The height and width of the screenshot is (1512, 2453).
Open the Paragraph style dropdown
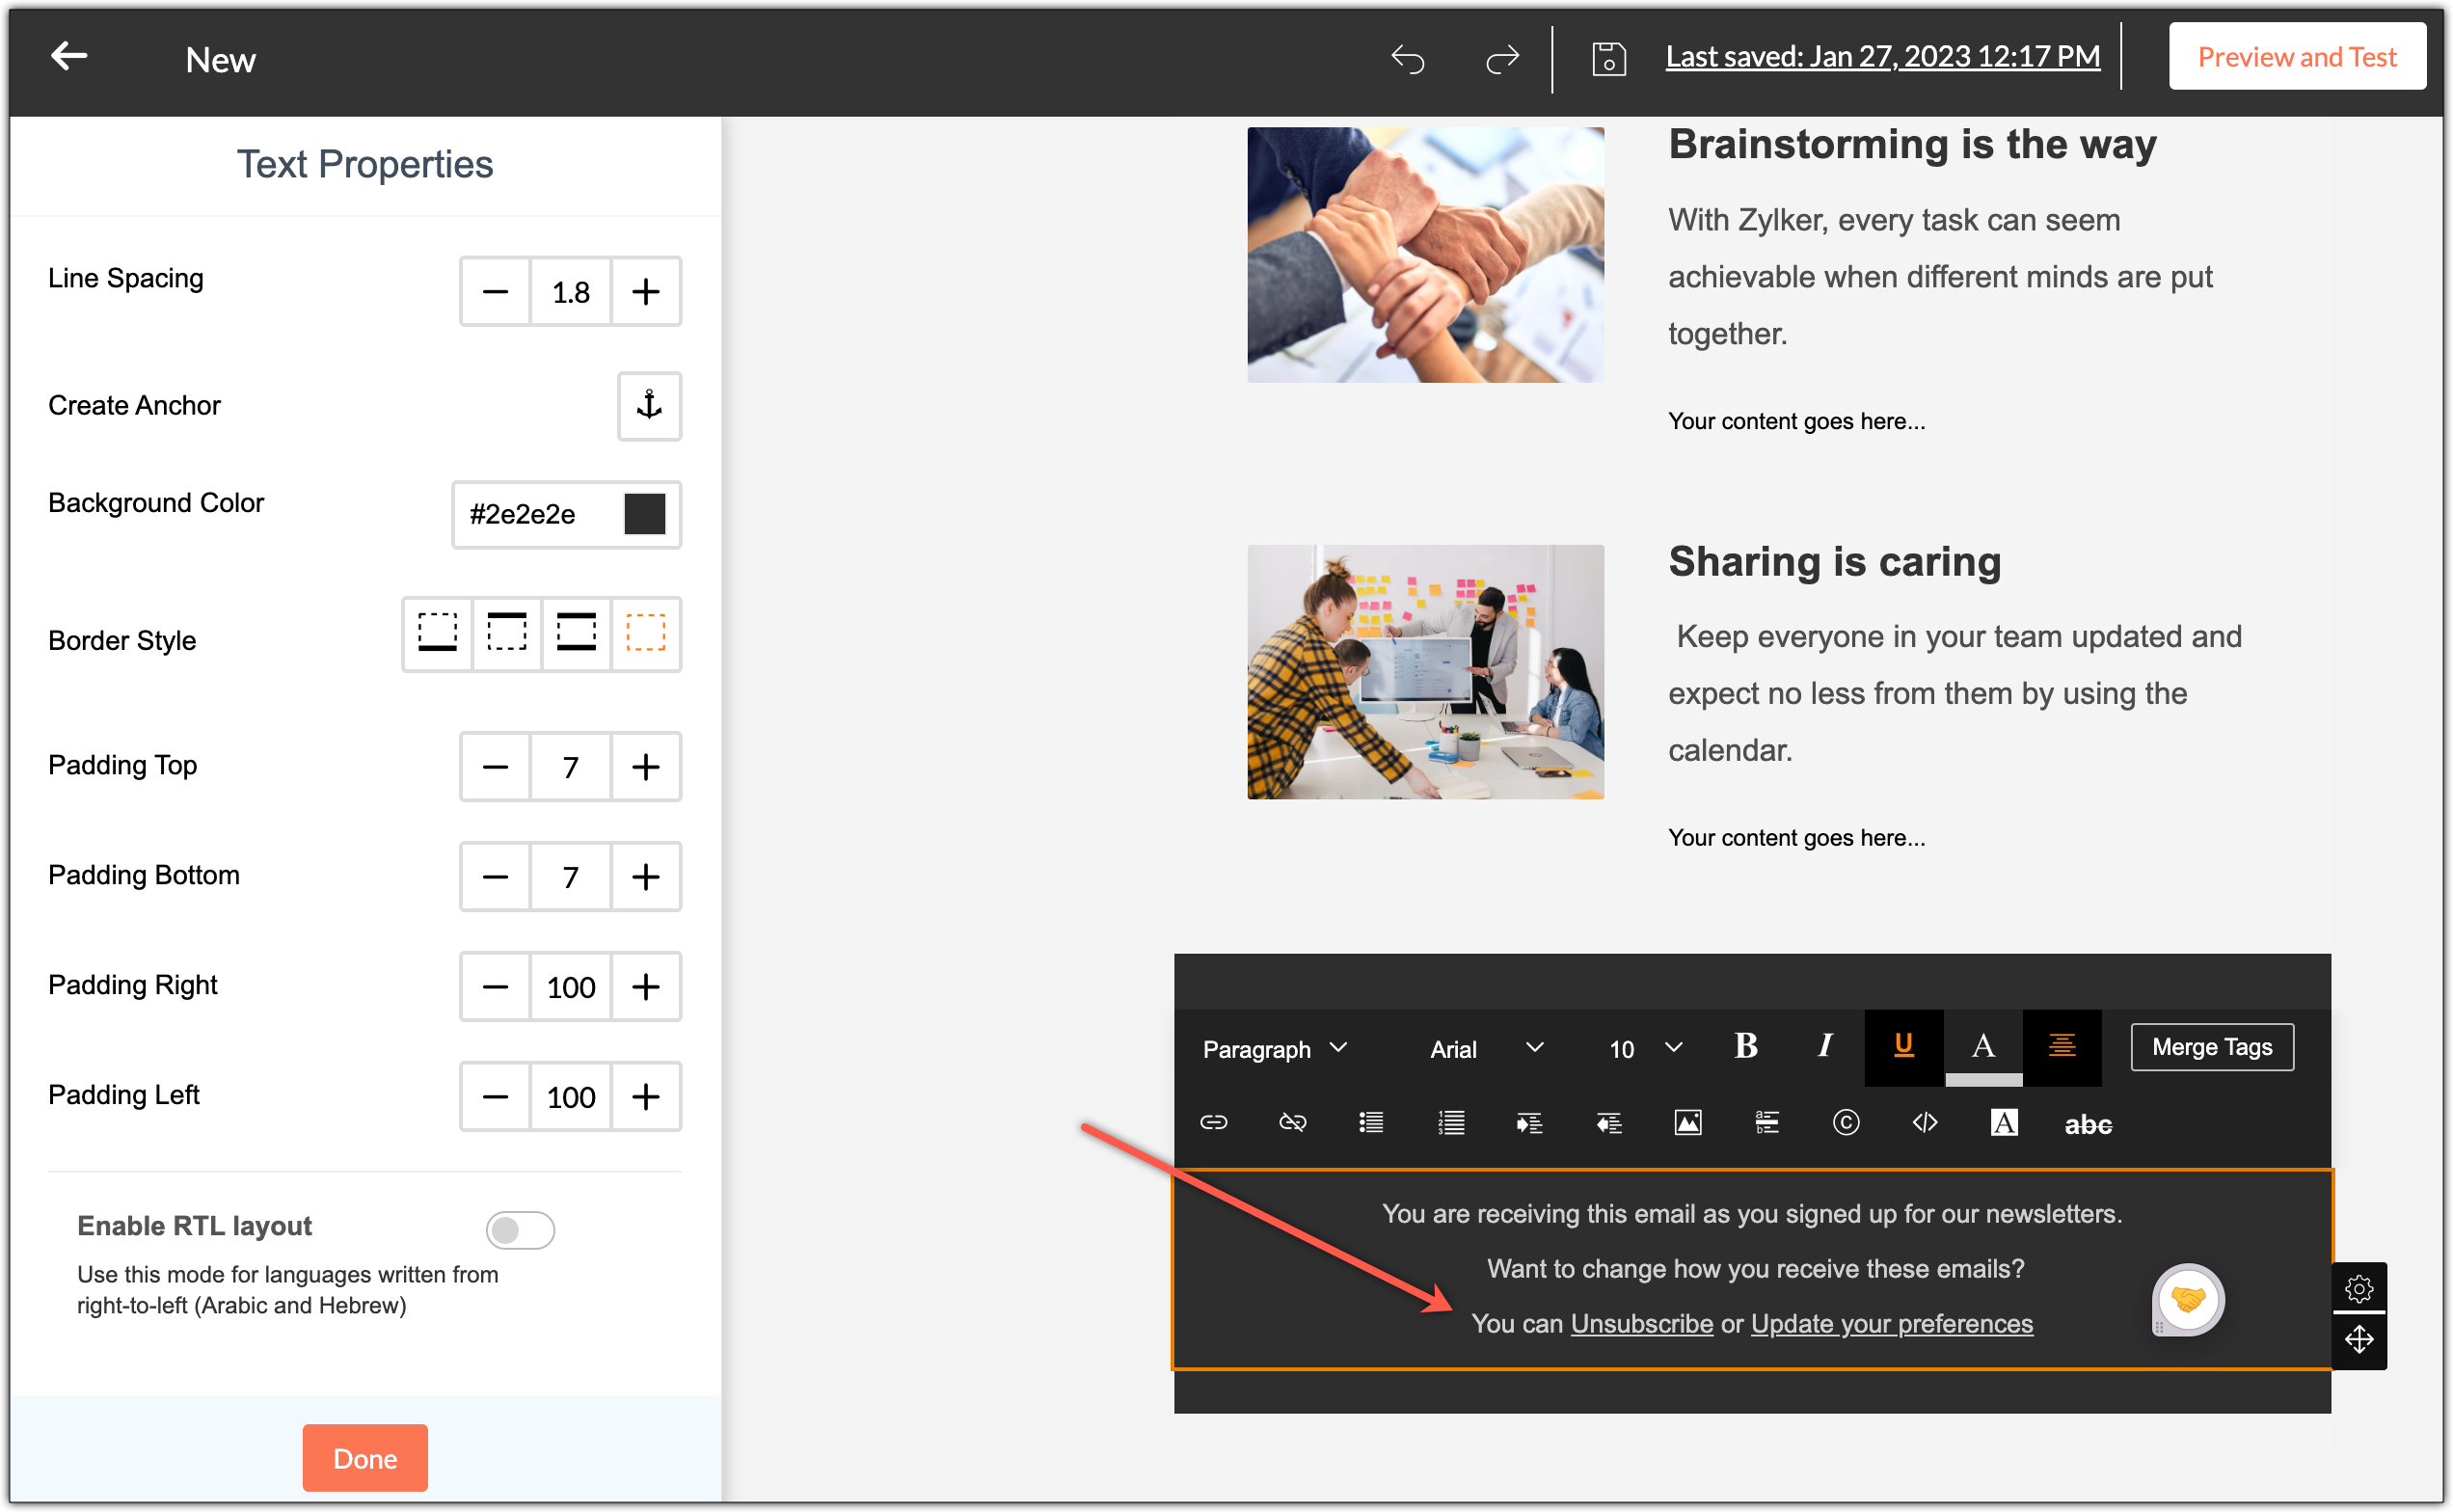point(1274,1048)
